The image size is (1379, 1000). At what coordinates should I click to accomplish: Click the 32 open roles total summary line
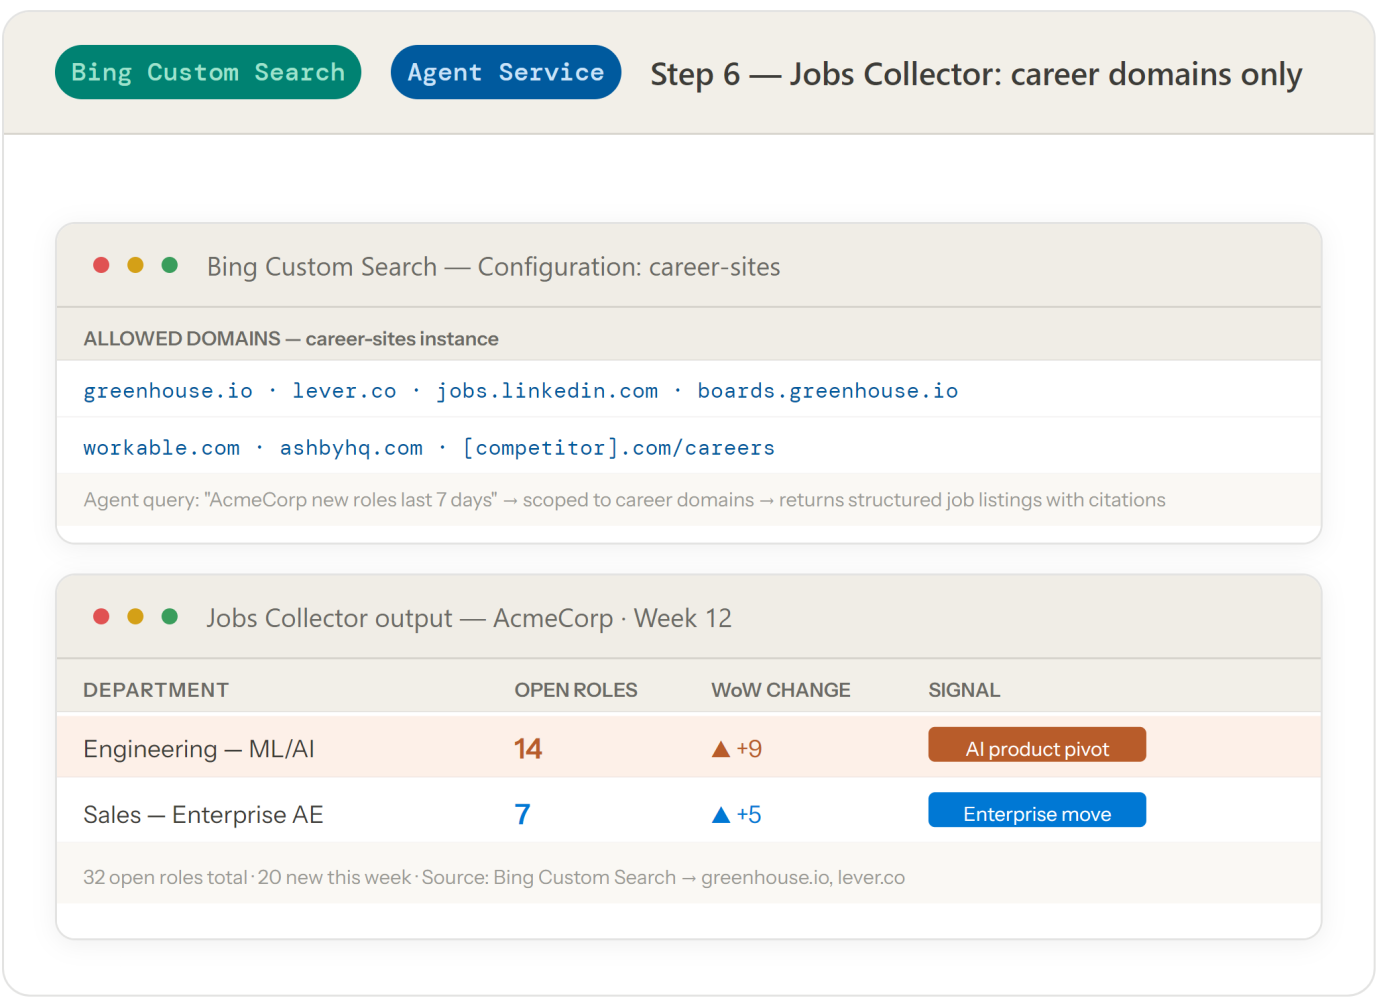pyautogui.click(x=494, y=877)
